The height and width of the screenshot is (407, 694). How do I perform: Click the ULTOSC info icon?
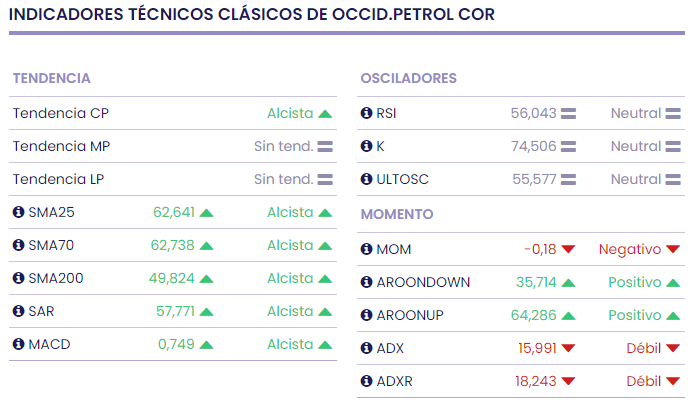[x=366, y=179]
